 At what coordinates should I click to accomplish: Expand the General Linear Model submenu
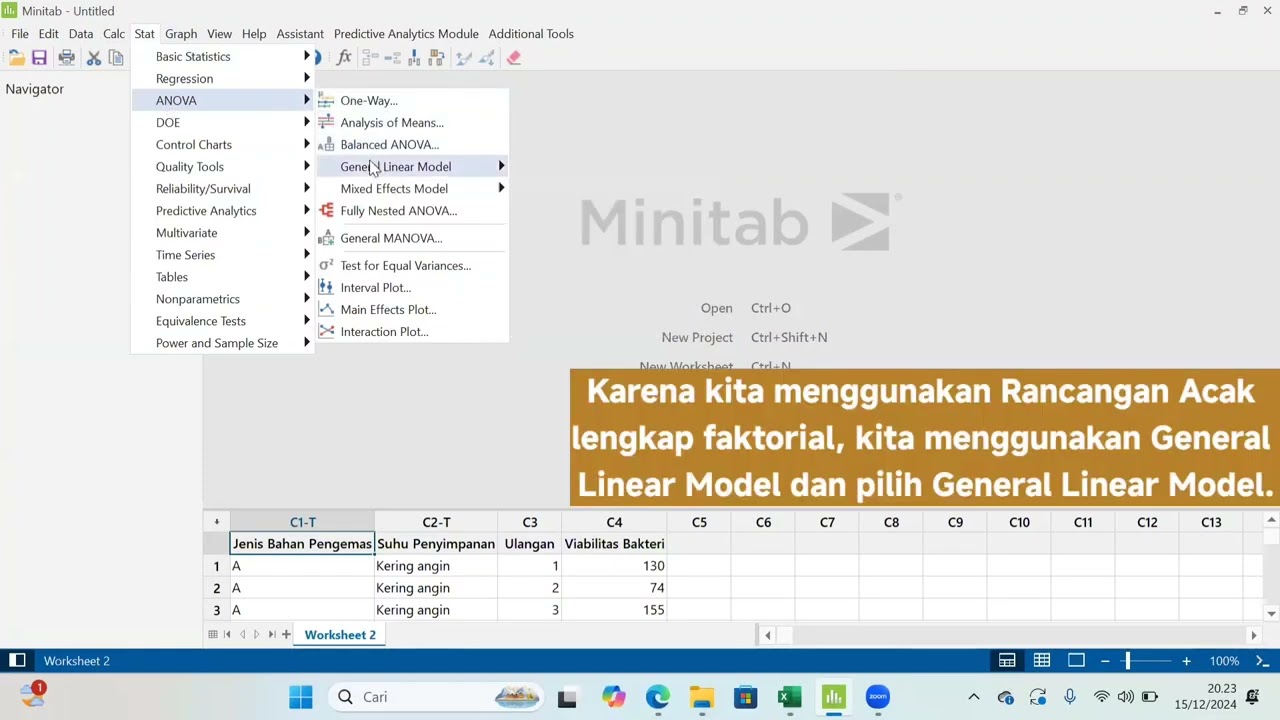click(x=412, y=166)
